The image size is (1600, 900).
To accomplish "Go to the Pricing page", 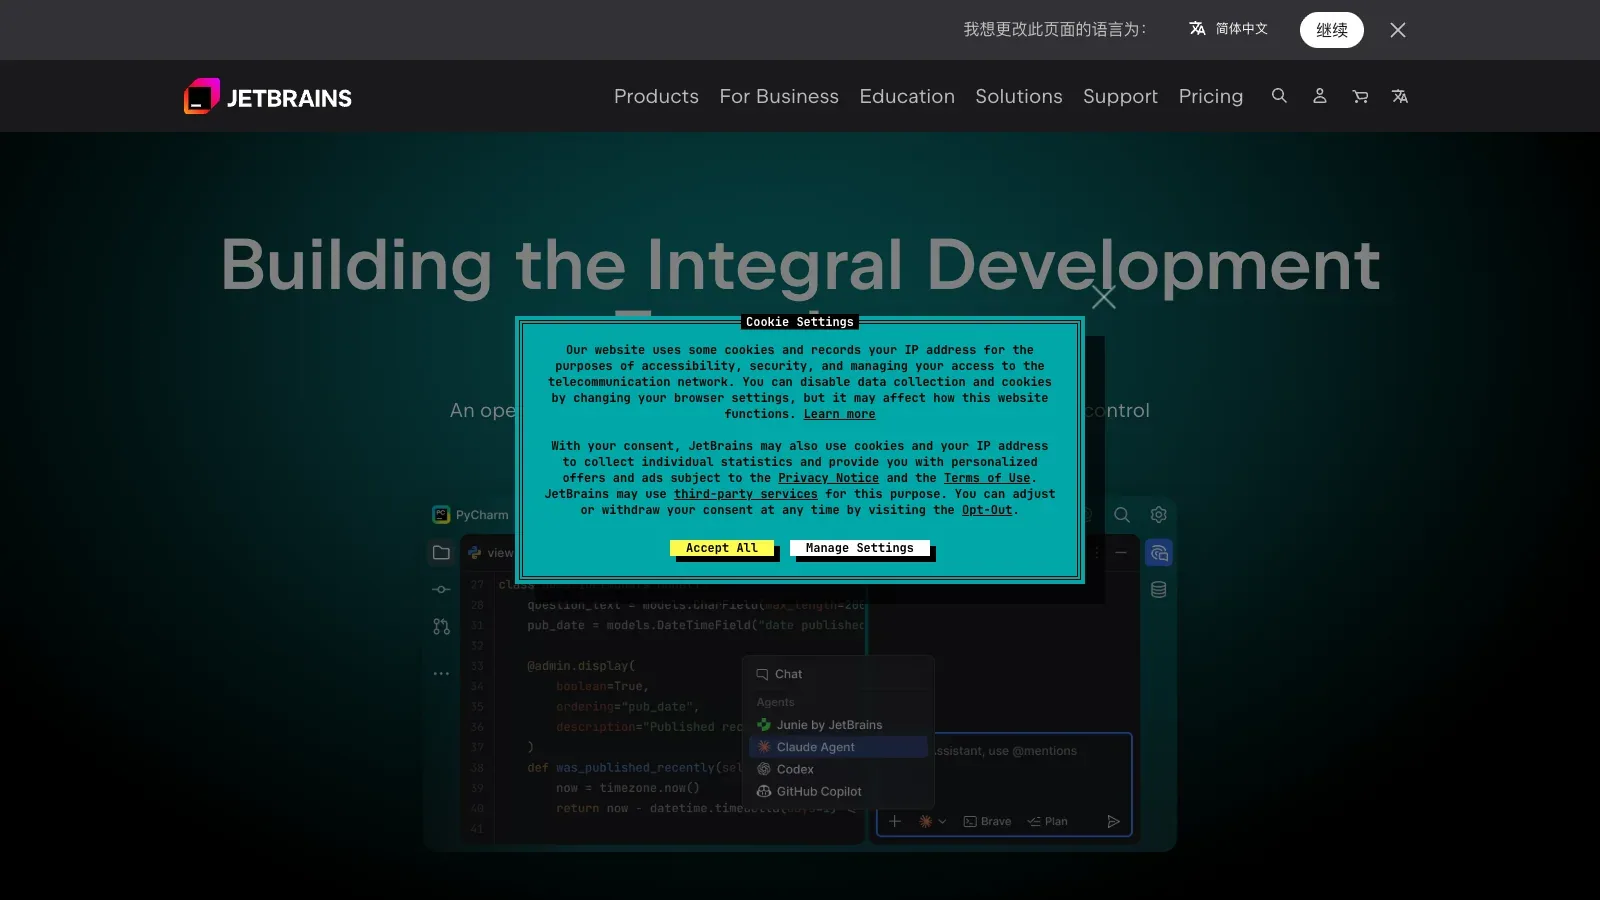I will [x=1211, y=96].
